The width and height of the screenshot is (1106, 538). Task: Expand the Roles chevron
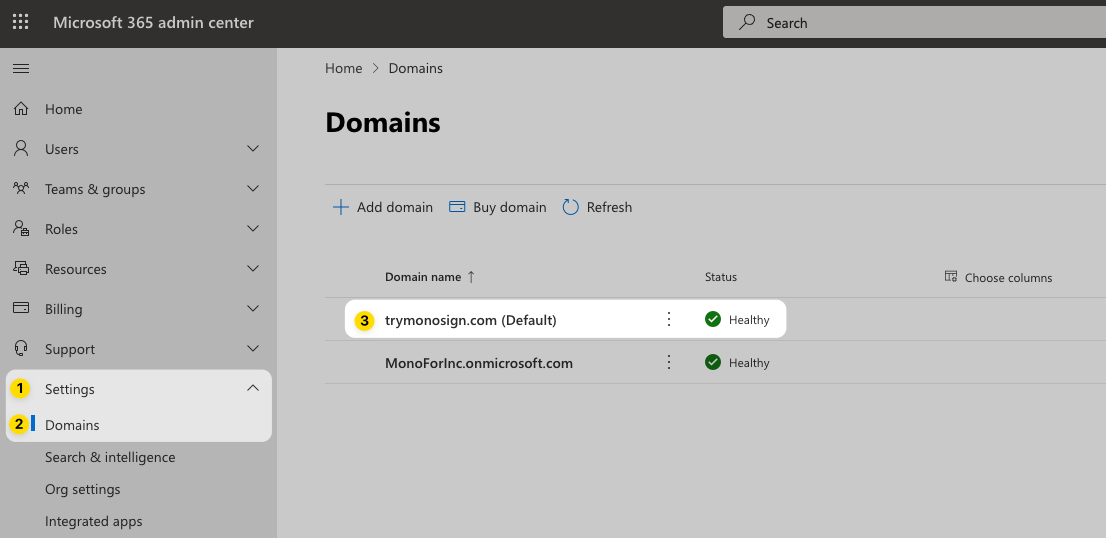[x=253, y=228]
